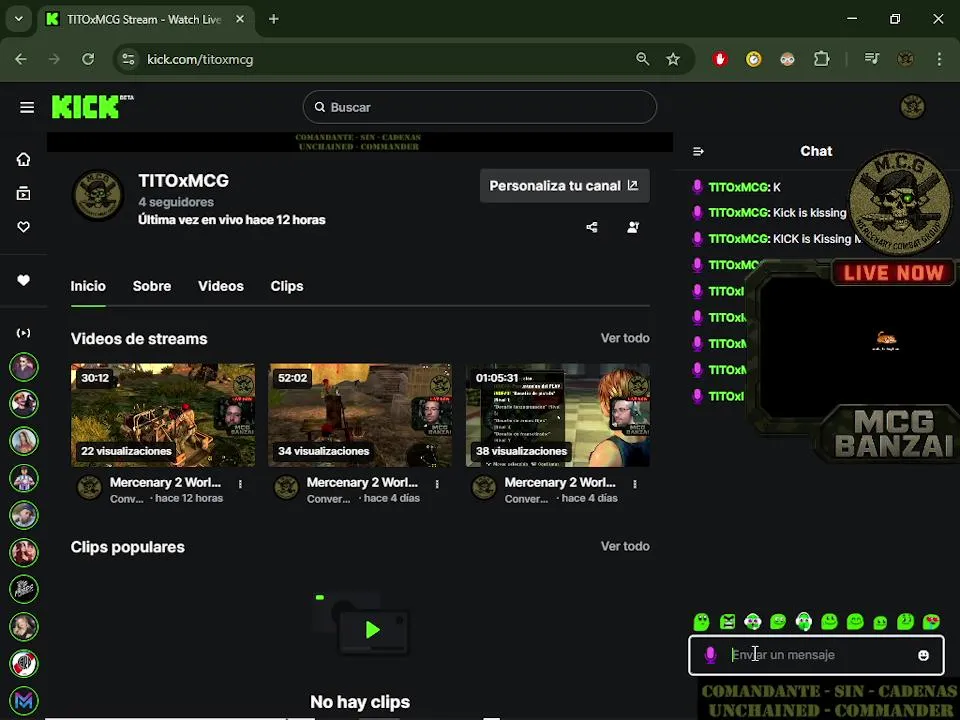Click the yellow clock extension icon

tap(754, 59)
